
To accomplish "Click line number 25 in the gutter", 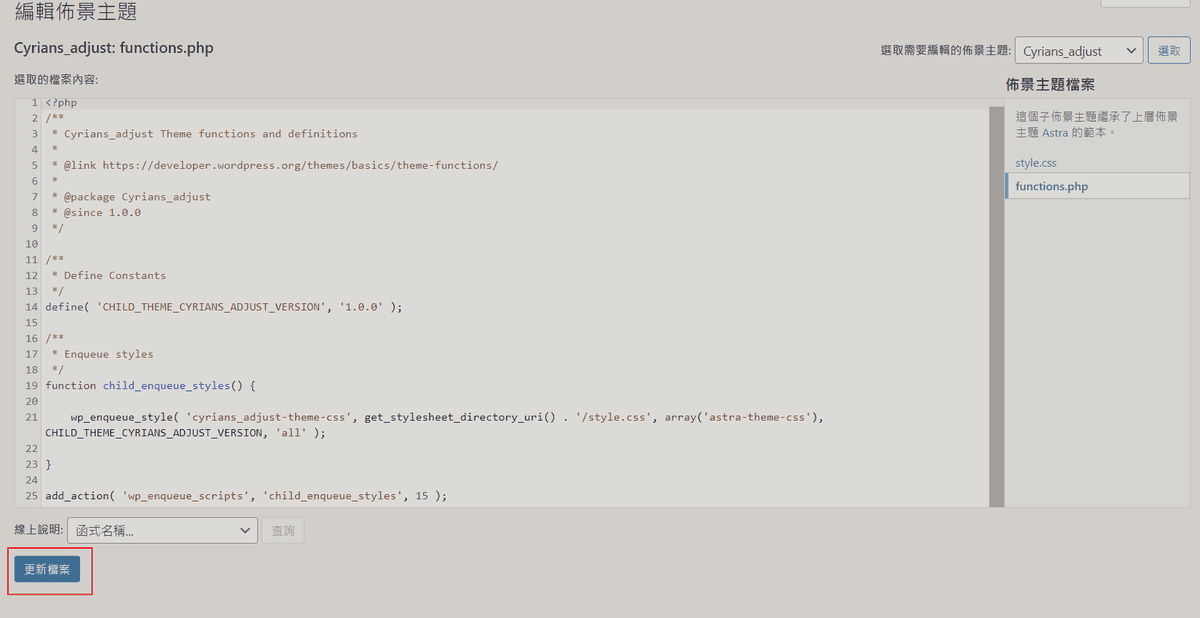I will click(31, 496).
